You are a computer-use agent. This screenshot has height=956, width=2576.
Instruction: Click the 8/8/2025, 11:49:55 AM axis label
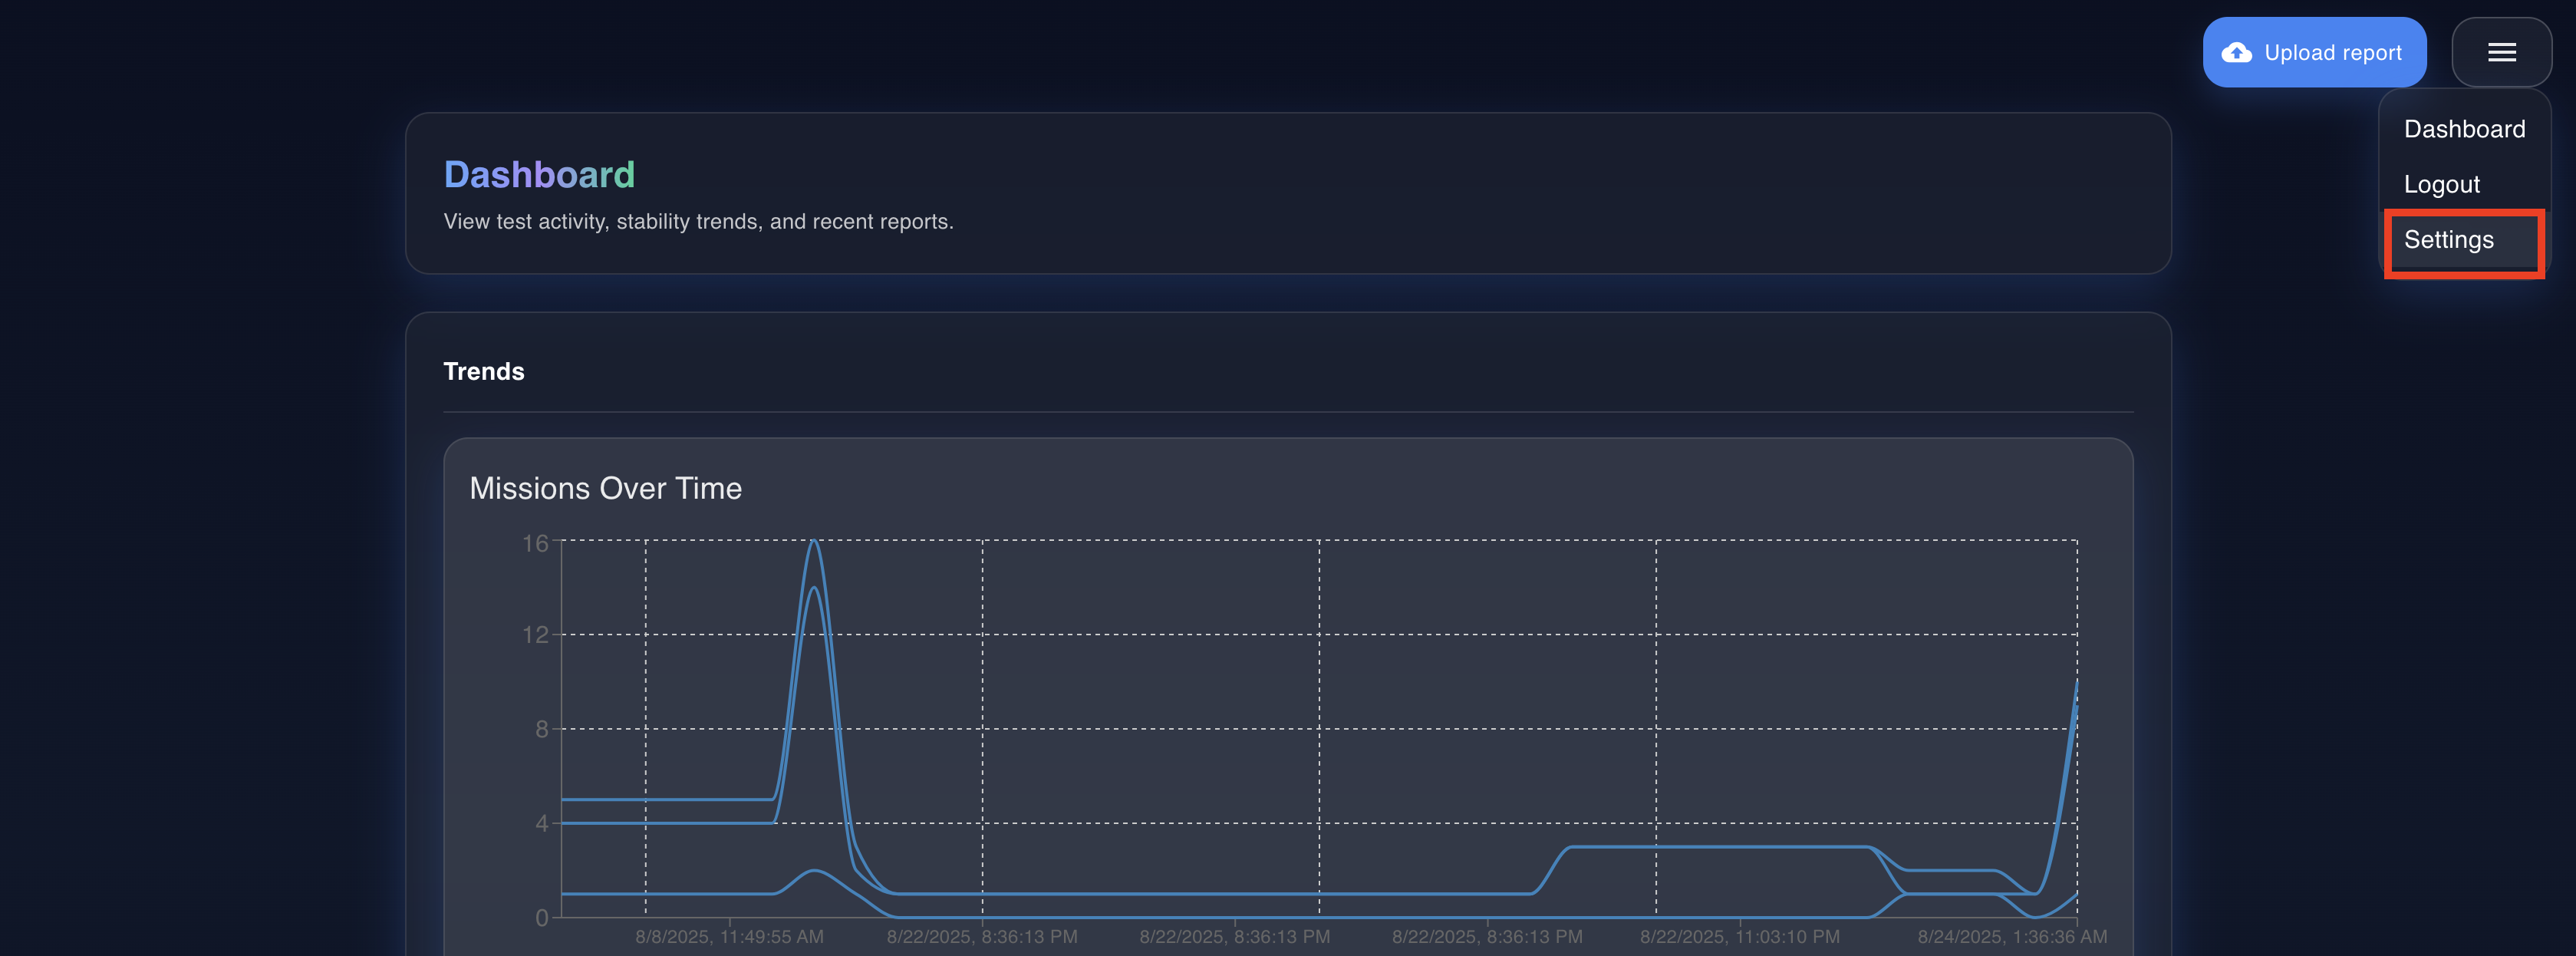coord(729,937)
